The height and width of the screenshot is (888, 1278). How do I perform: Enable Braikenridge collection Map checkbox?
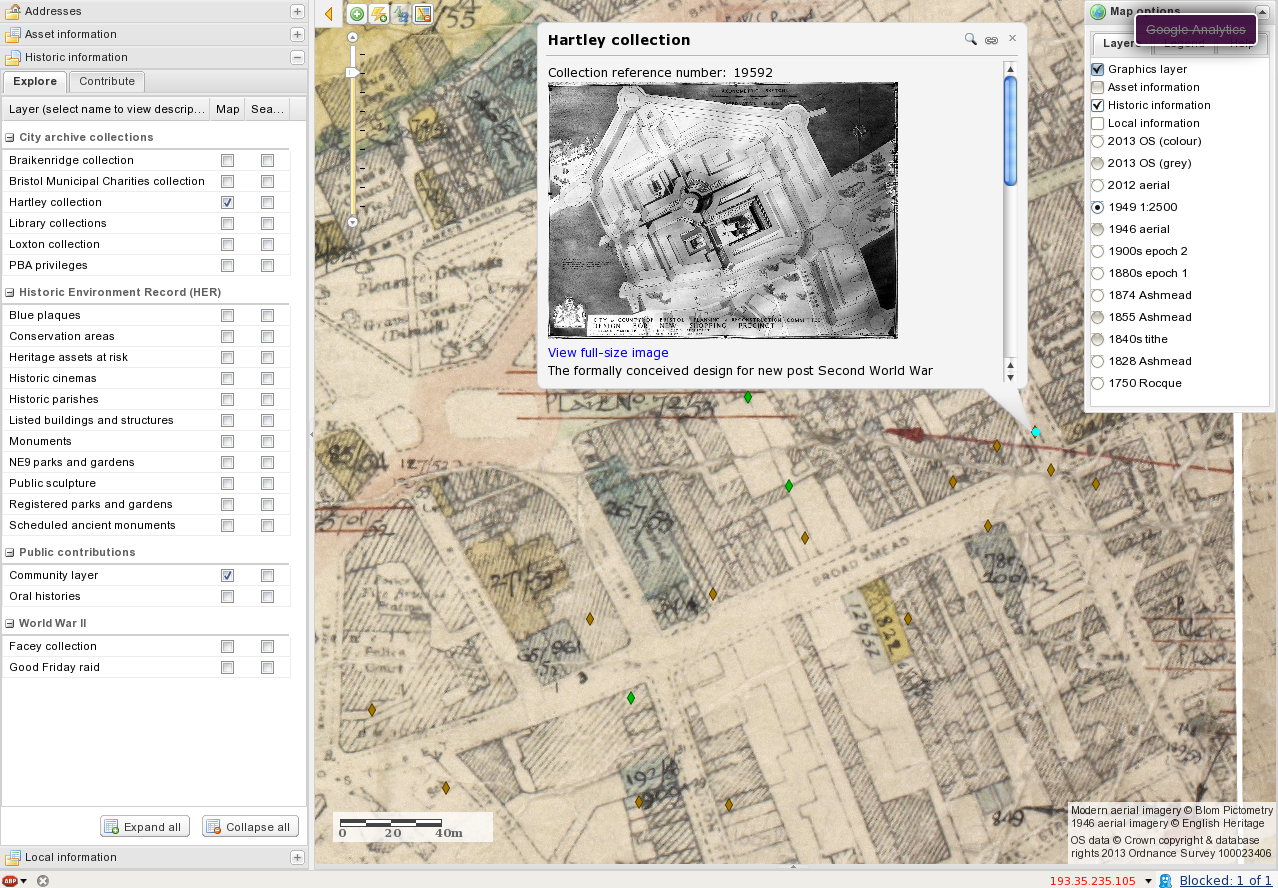coord(228,160)
